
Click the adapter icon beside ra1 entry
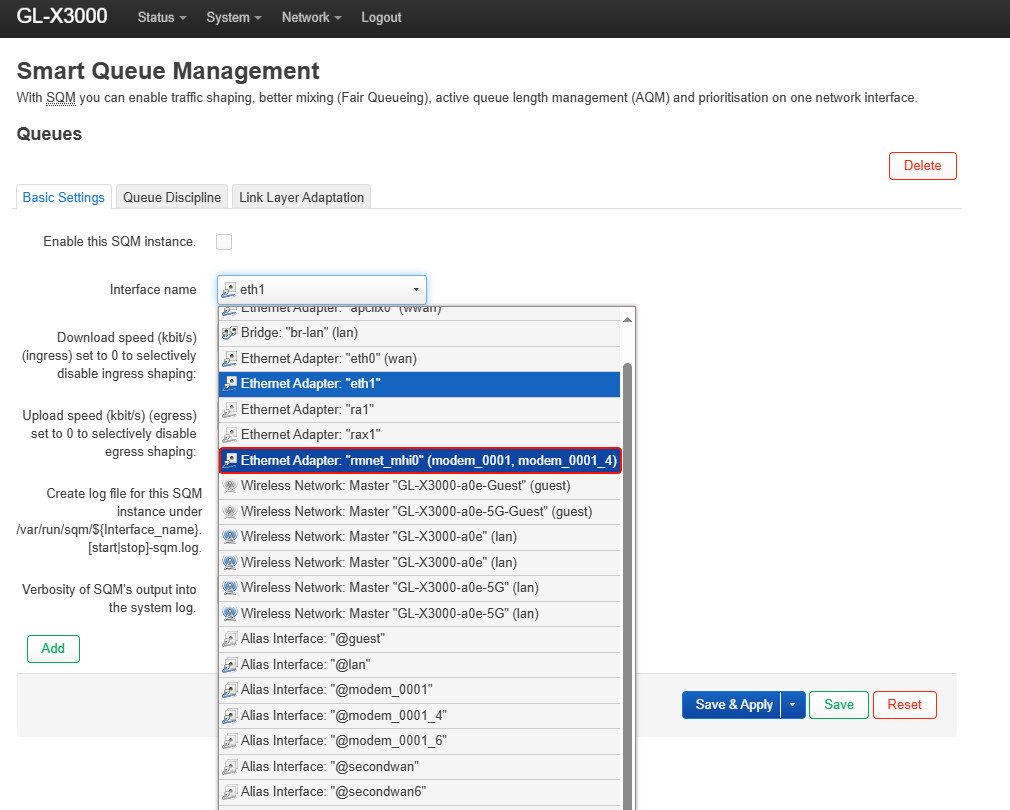(229, 409)
